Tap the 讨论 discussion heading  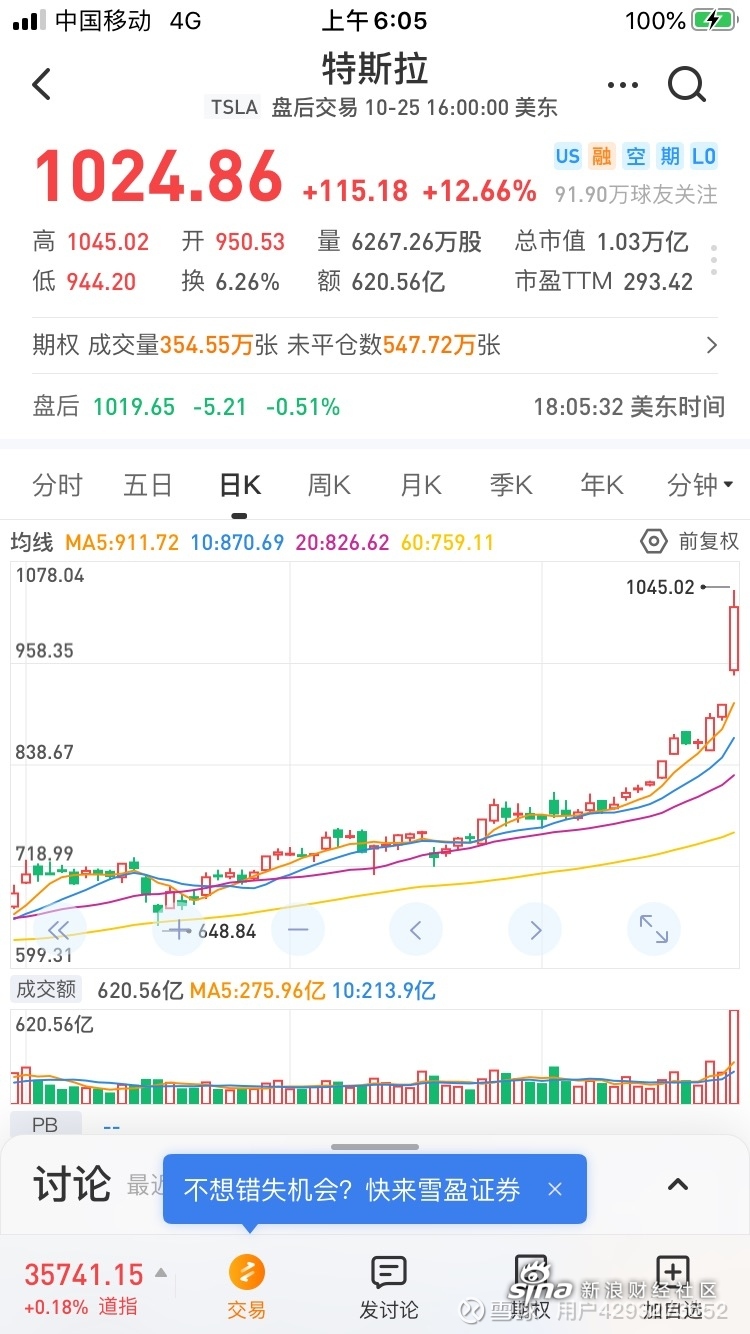click(72, 1185)
